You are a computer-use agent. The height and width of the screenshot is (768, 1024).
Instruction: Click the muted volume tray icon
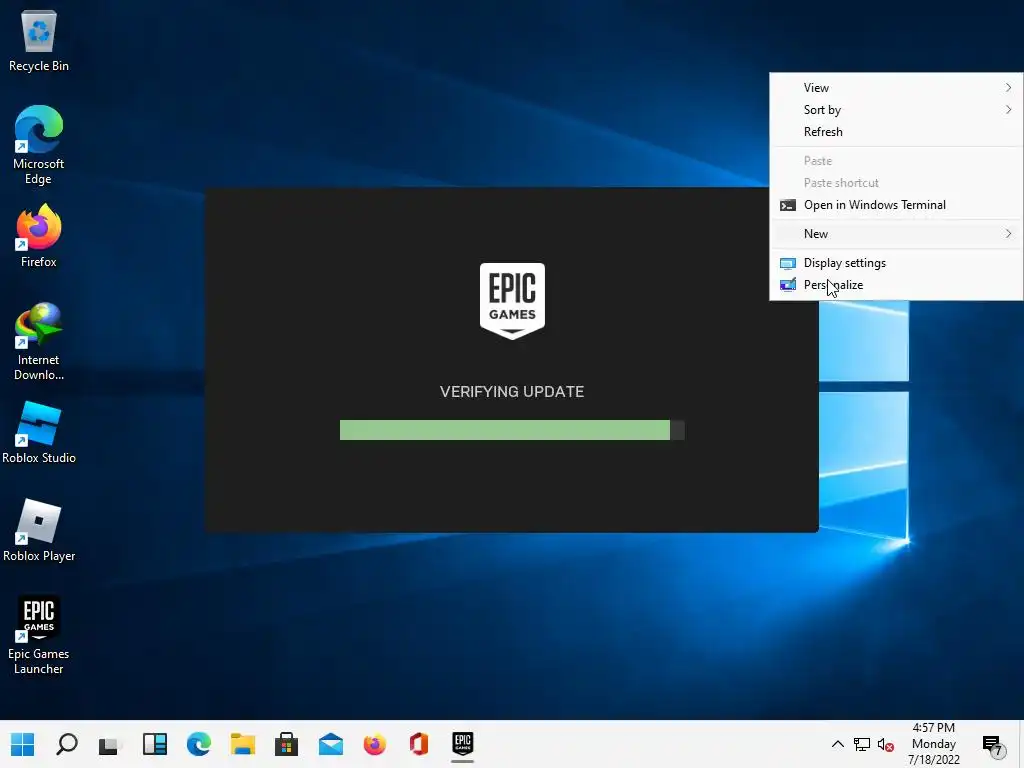(x=886, y=744)
